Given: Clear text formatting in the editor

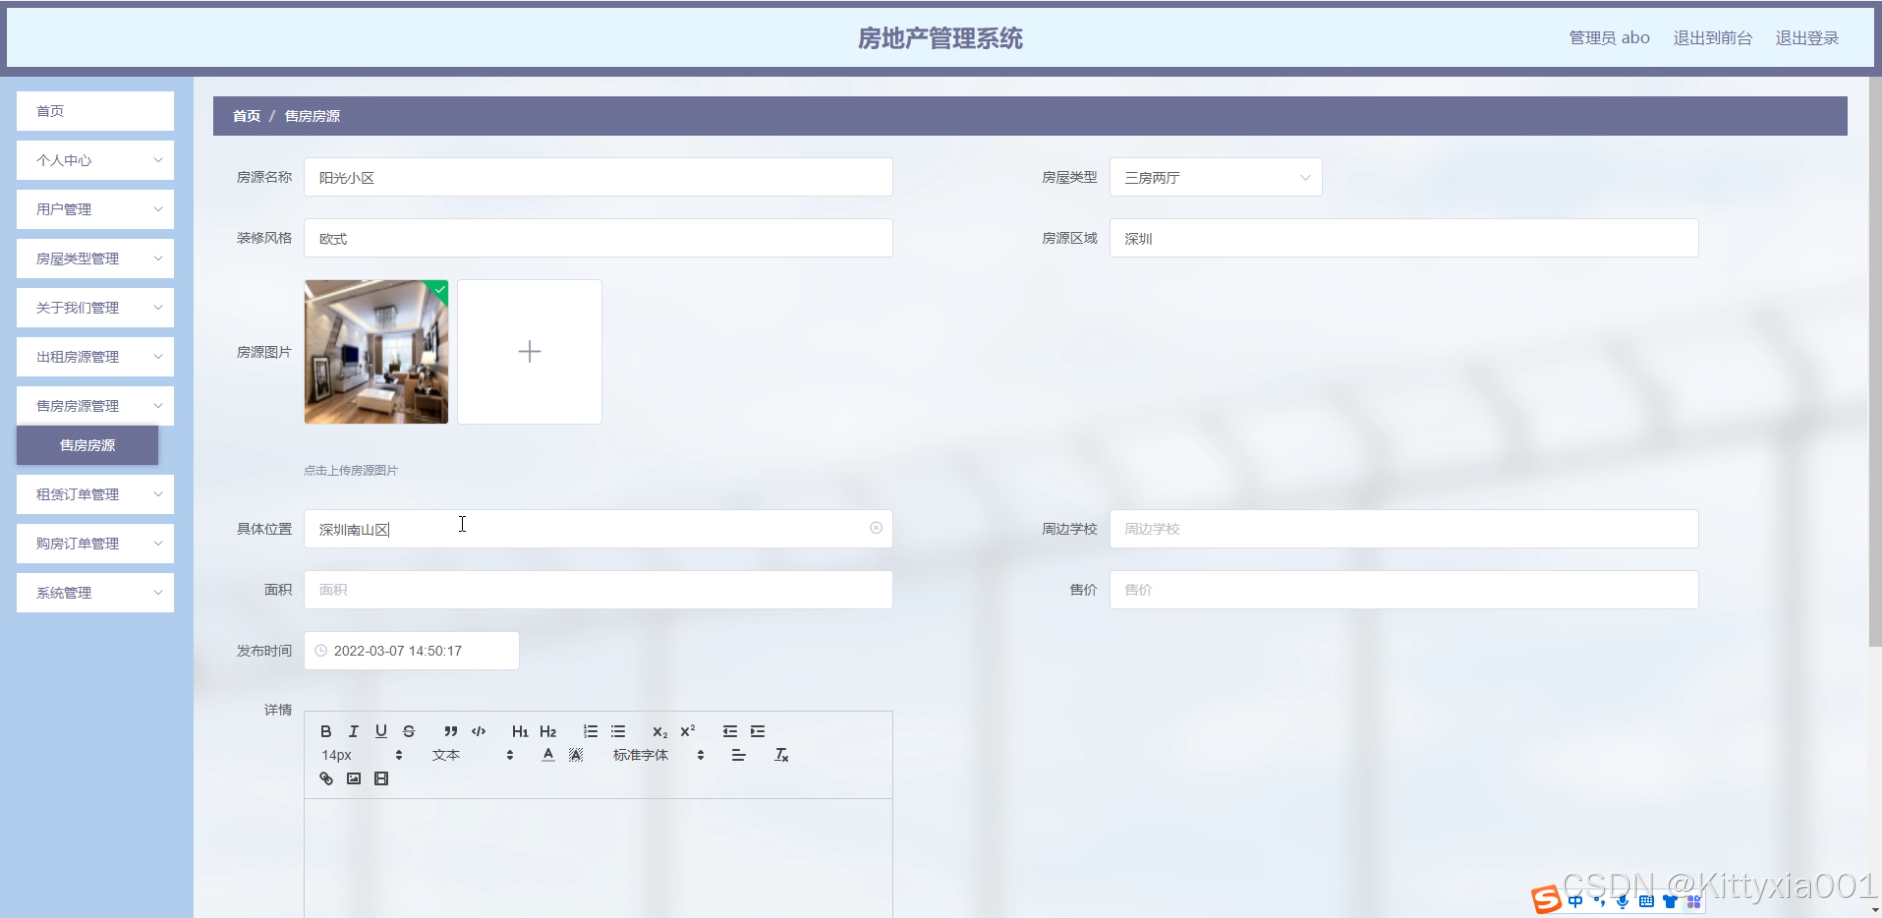Looking at the screenshot, I should (x=782, y=755).
